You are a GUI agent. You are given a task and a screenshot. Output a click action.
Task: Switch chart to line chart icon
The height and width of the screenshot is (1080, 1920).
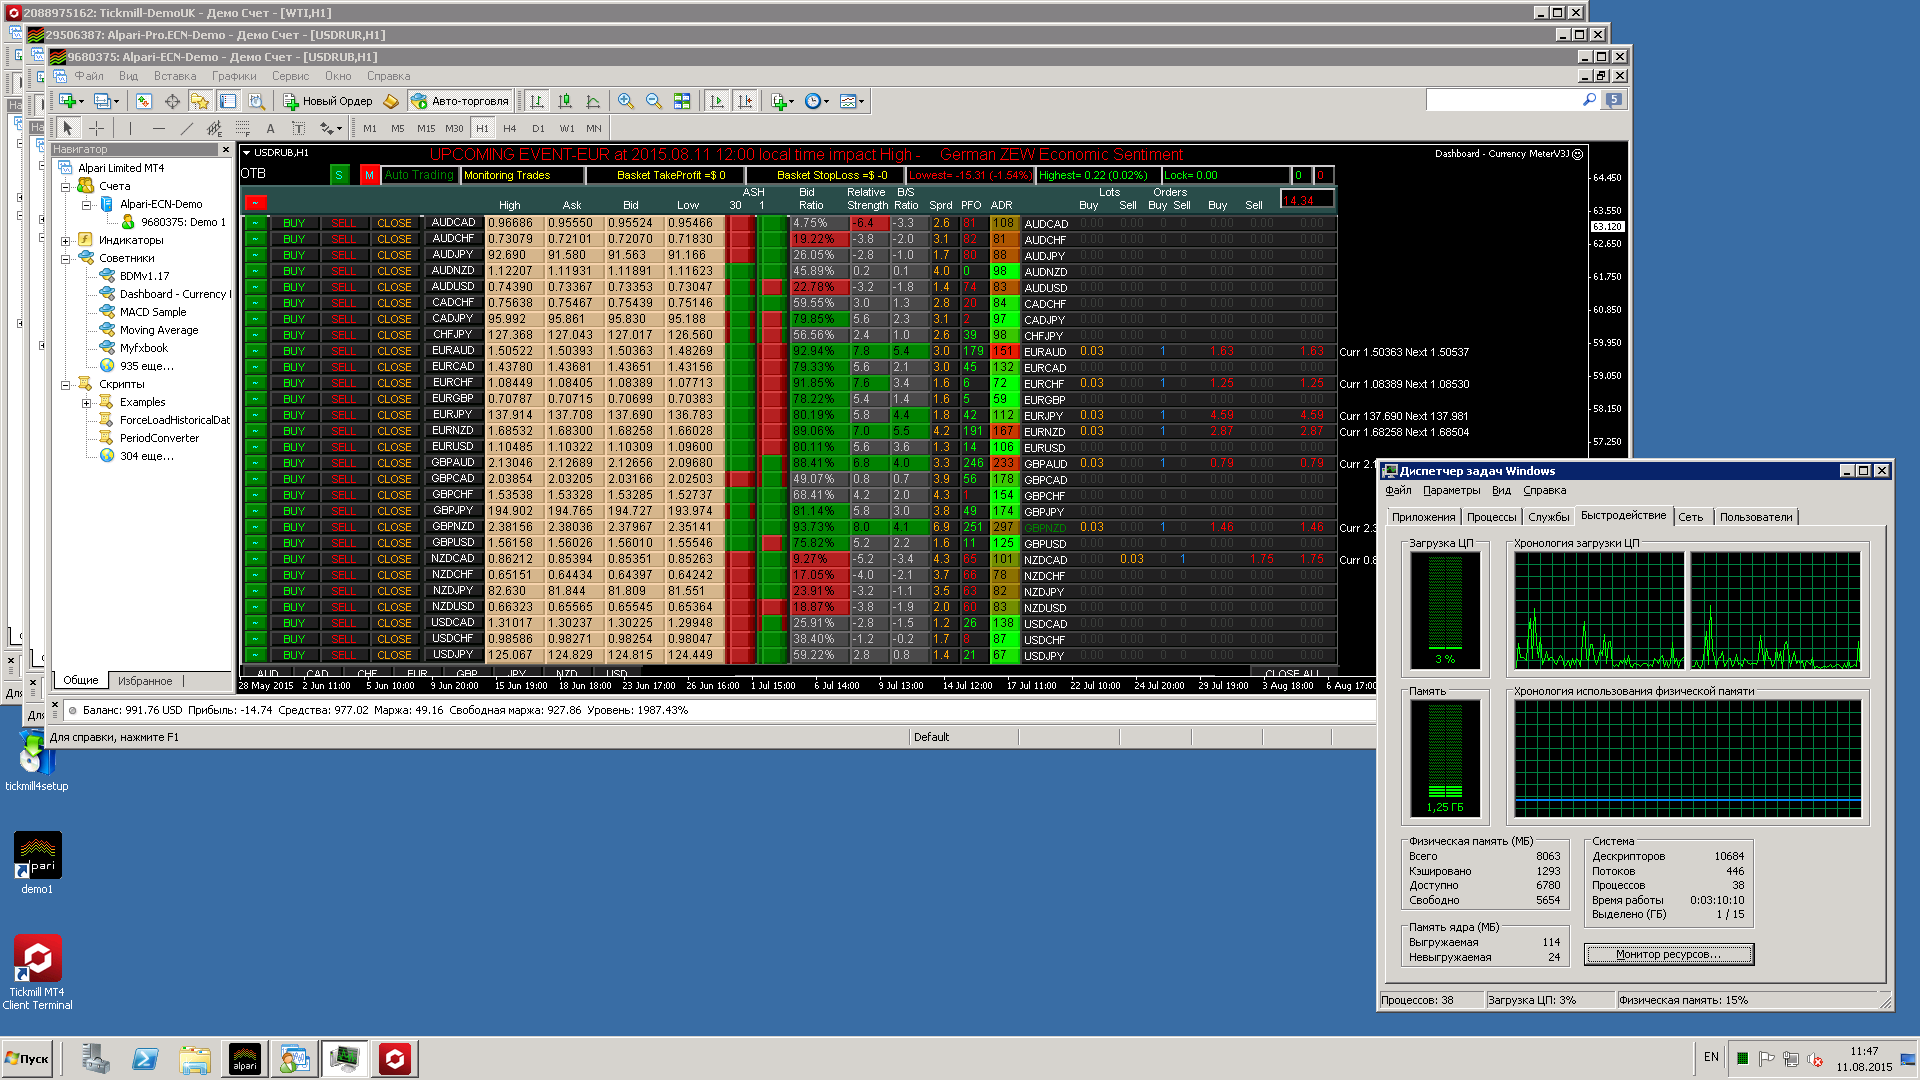click(x=593, y=101)
